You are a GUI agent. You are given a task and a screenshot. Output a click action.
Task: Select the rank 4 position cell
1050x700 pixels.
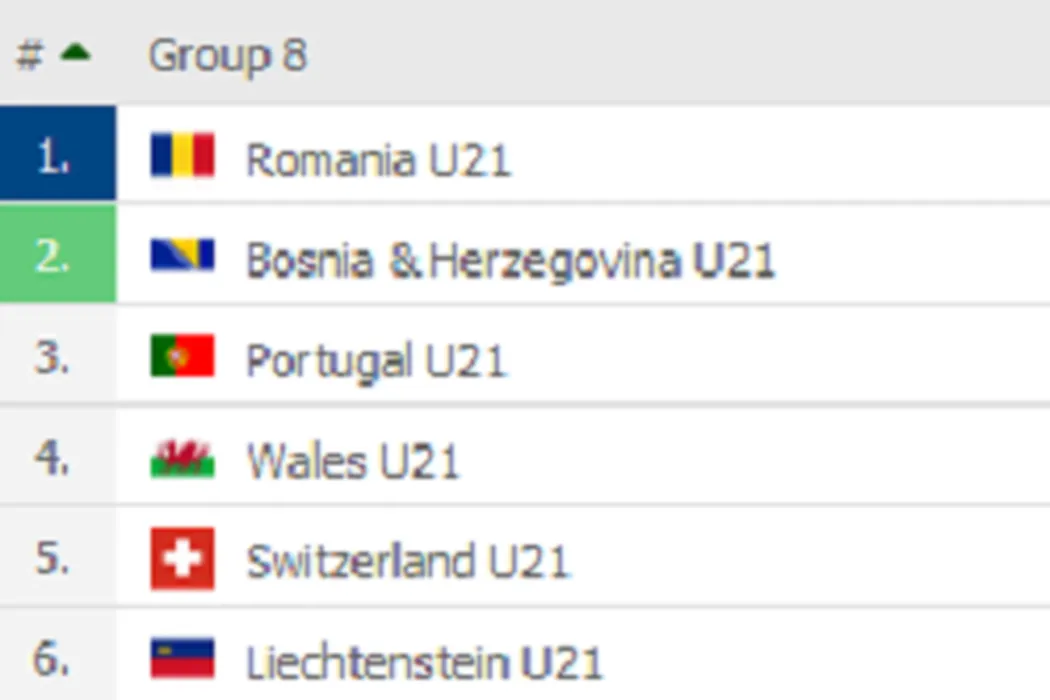pyautogui.click(x=55, y=458)
